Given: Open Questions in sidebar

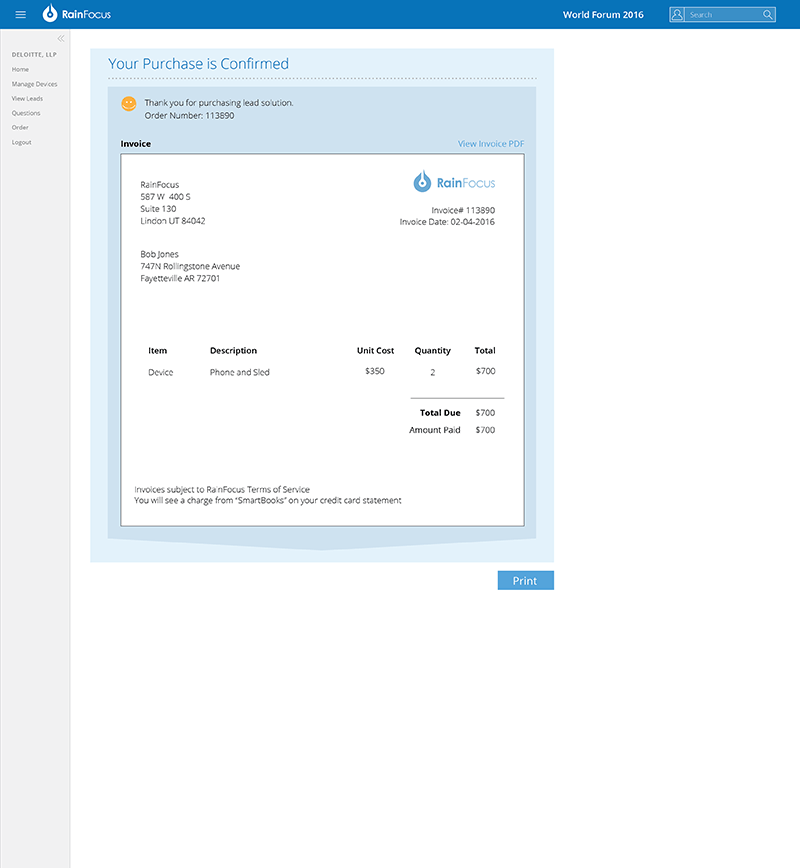Looking at the screenshot, I should tap(26, 113).
